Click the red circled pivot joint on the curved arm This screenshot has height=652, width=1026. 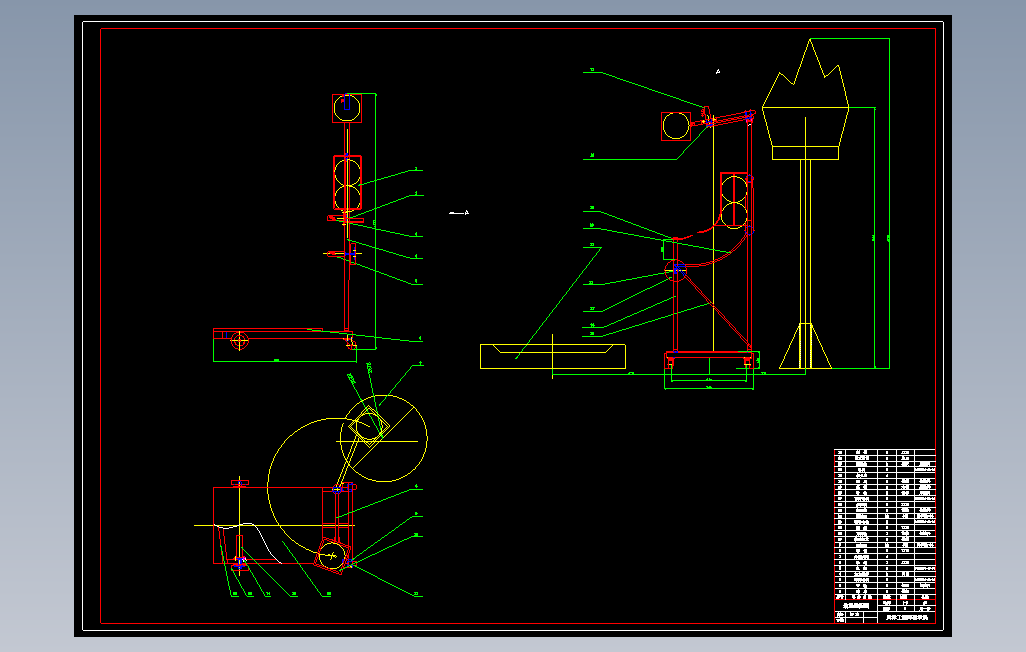676,270
